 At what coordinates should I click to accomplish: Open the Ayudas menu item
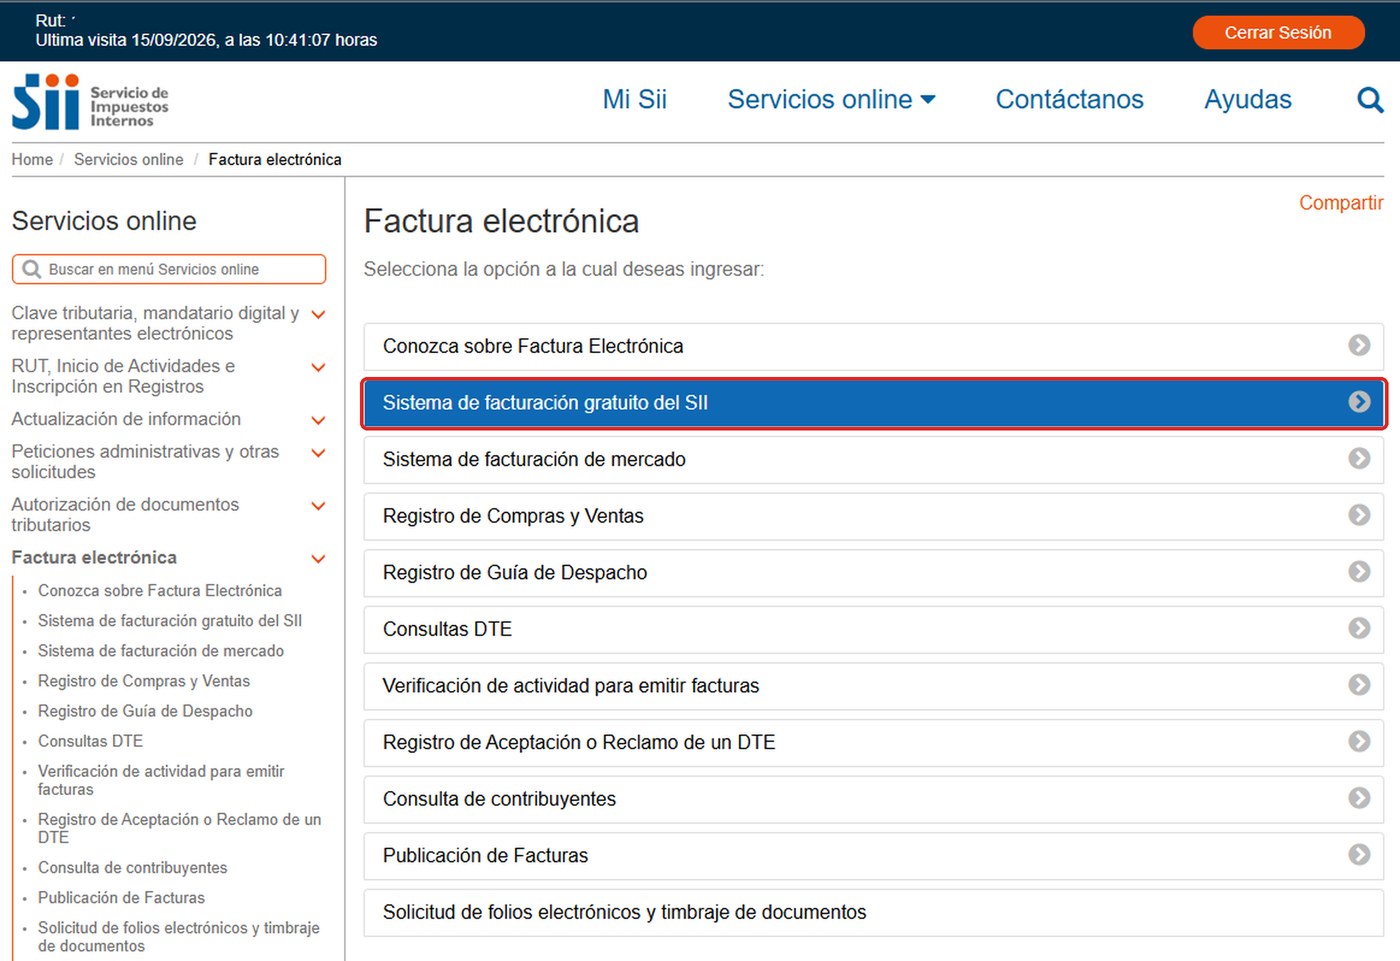coord(1248,100)
